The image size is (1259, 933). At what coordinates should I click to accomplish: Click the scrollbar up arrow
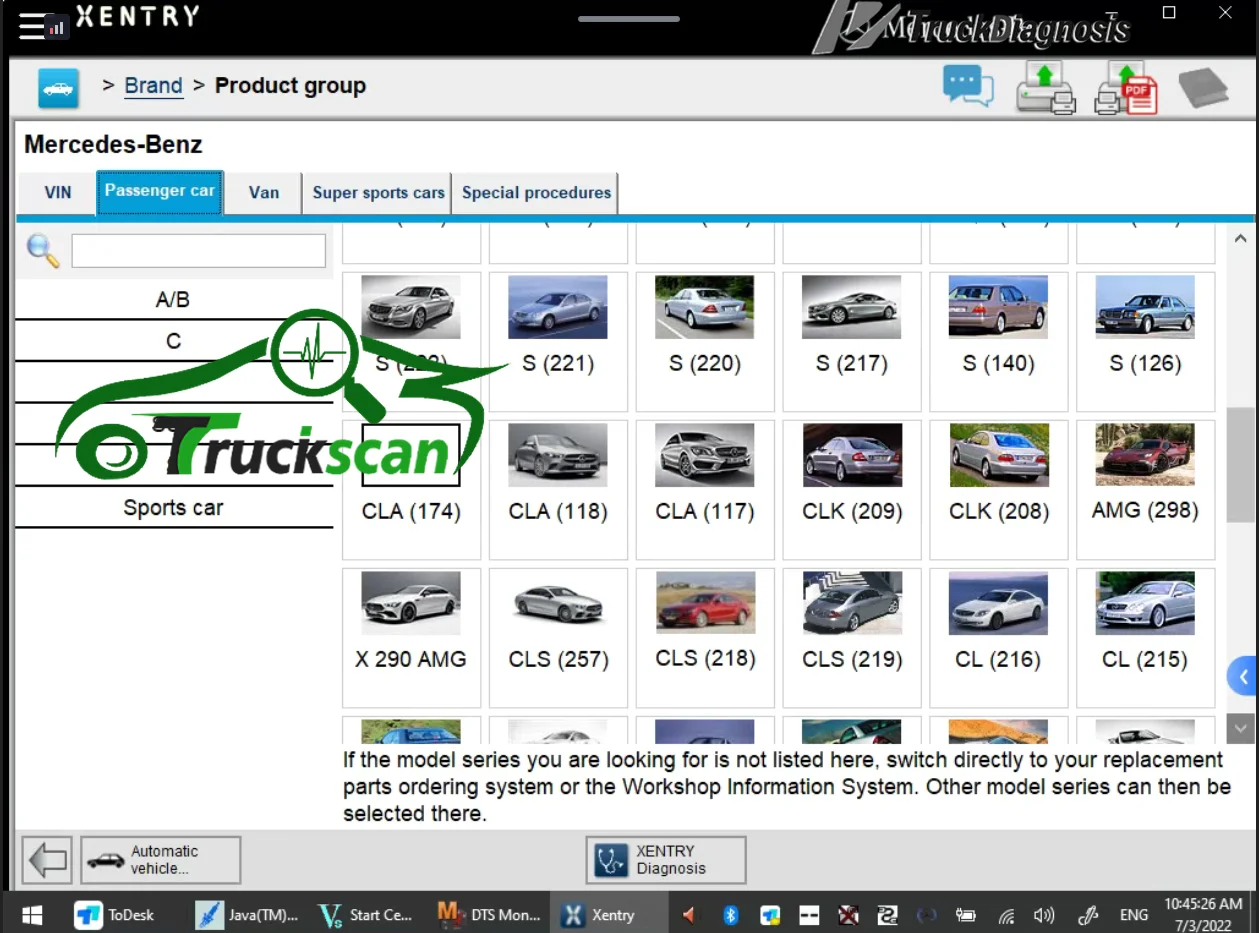1240,239
